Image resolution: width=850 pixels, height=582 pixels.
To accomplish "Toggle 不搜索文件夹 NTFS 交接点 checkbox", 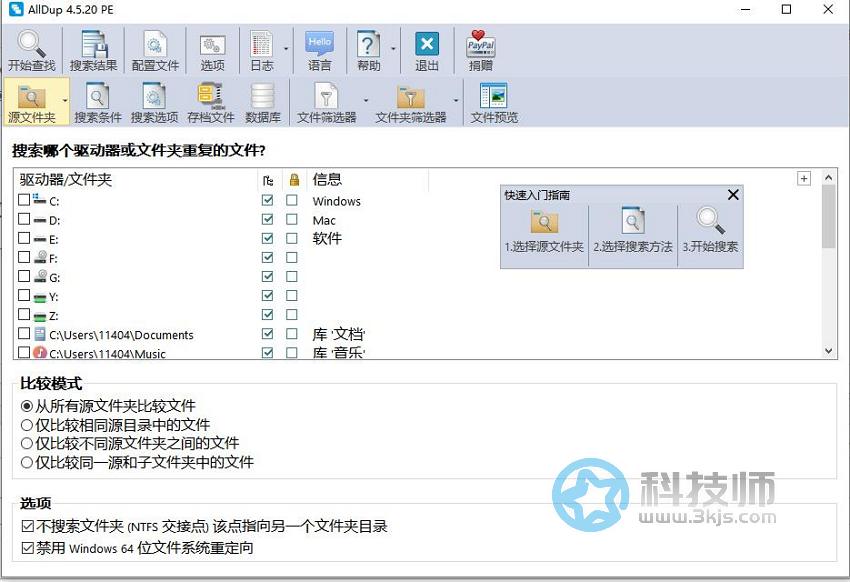I will coord(28,526).
